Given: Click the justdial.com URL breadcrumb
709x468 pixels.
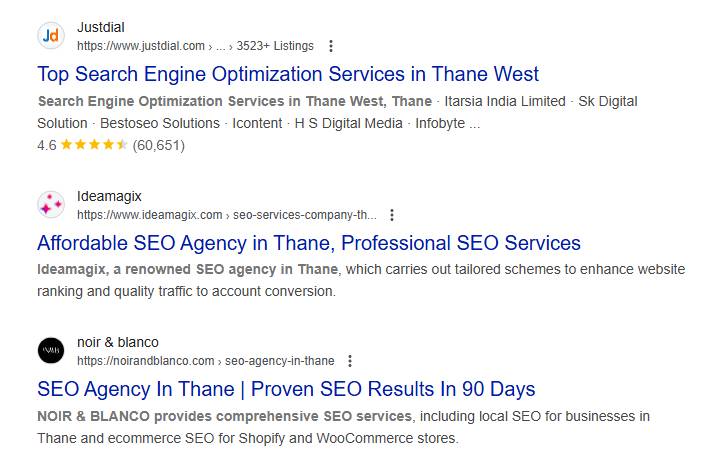Looking at the screenshot, I should (x=141, y=46).
